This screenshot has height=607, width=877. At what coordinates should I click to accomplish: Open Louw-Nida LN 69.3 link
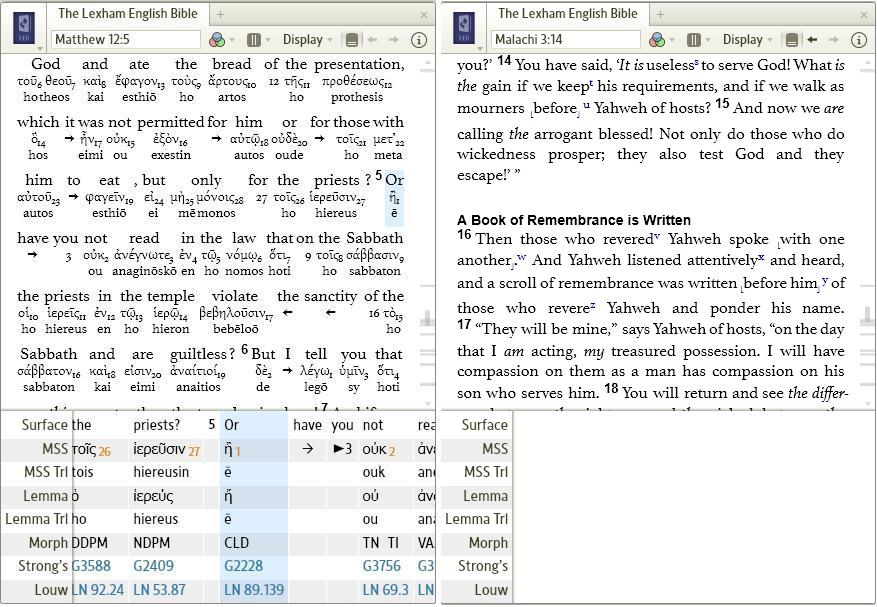tap(385, 590)
